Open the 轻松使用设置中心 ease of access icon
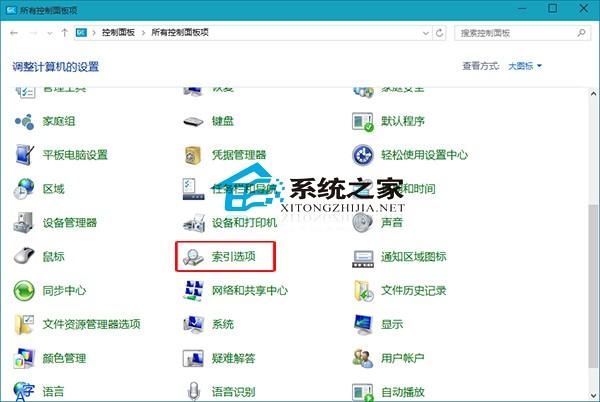The height and width of the screenshot is (402, 600). tap(362, 155)
